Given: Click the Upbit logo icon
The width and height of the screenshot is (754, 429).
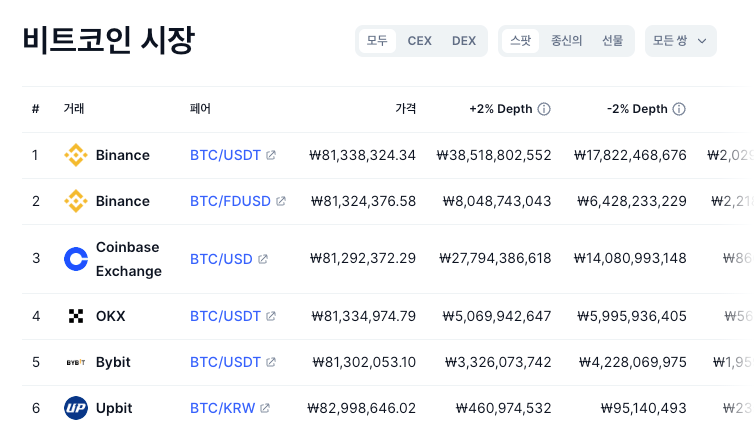Looking at the screenshot, I should [75, 408].
